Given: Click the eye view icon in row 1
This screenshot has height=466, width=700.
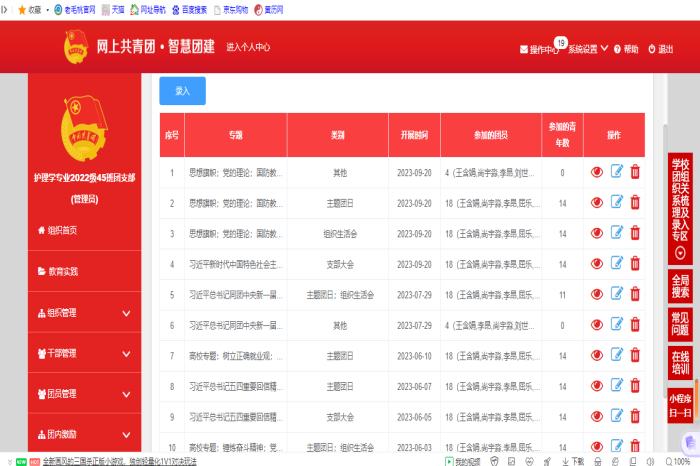Looking at the screenshot, I should pyautogui.click(x=597, y=172).
